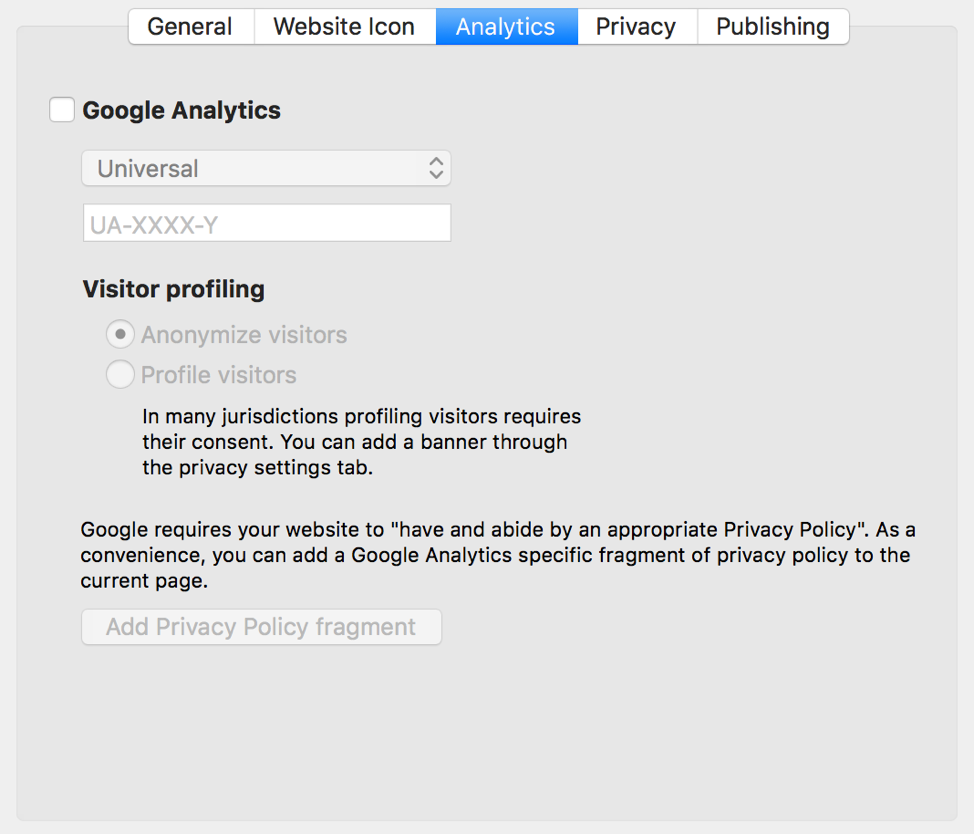This screenshot has height=834, width=974.
Task: Click the bold Google Analytics label
Action: (181, 110)
